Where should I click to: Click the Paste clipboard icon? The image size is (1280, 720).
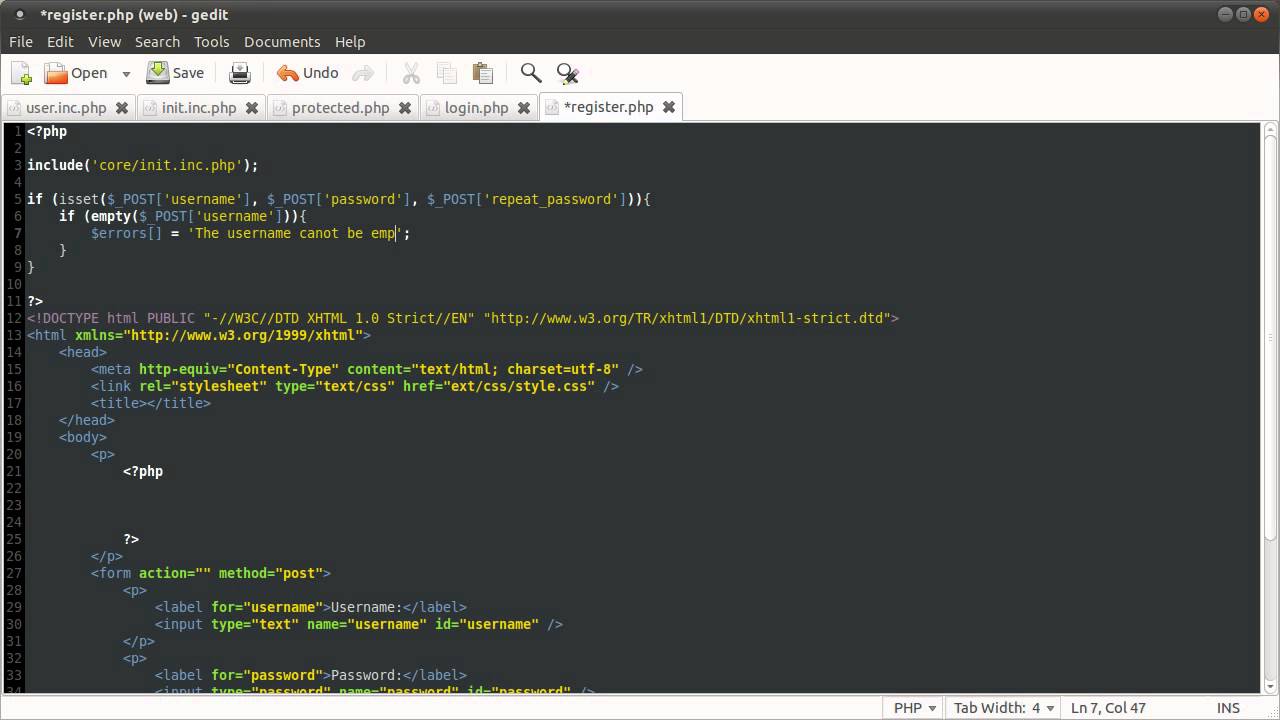pos(483,73)
